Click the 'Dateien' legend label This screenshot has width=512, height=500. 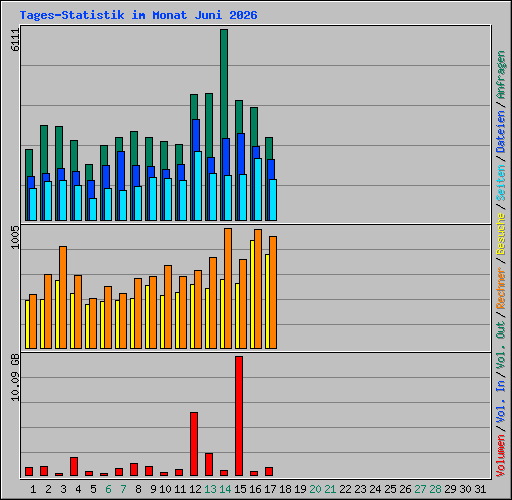point(501,131)
